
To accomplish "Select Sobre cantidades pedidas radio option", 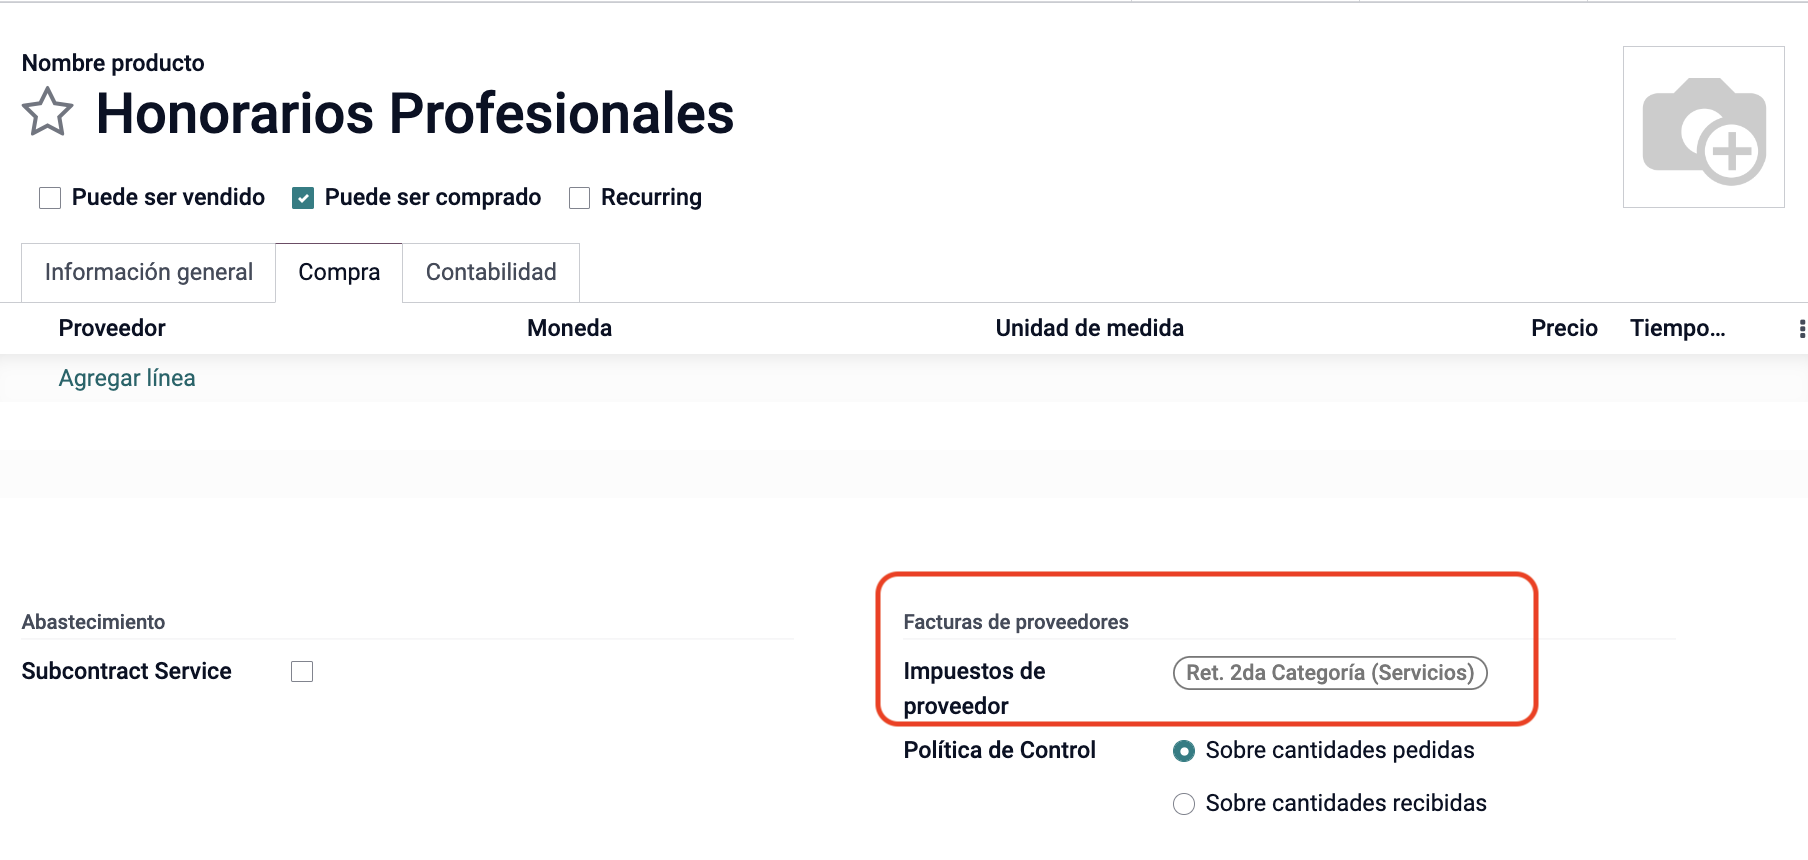I will pyautogui.click(x=1184, y=751).
